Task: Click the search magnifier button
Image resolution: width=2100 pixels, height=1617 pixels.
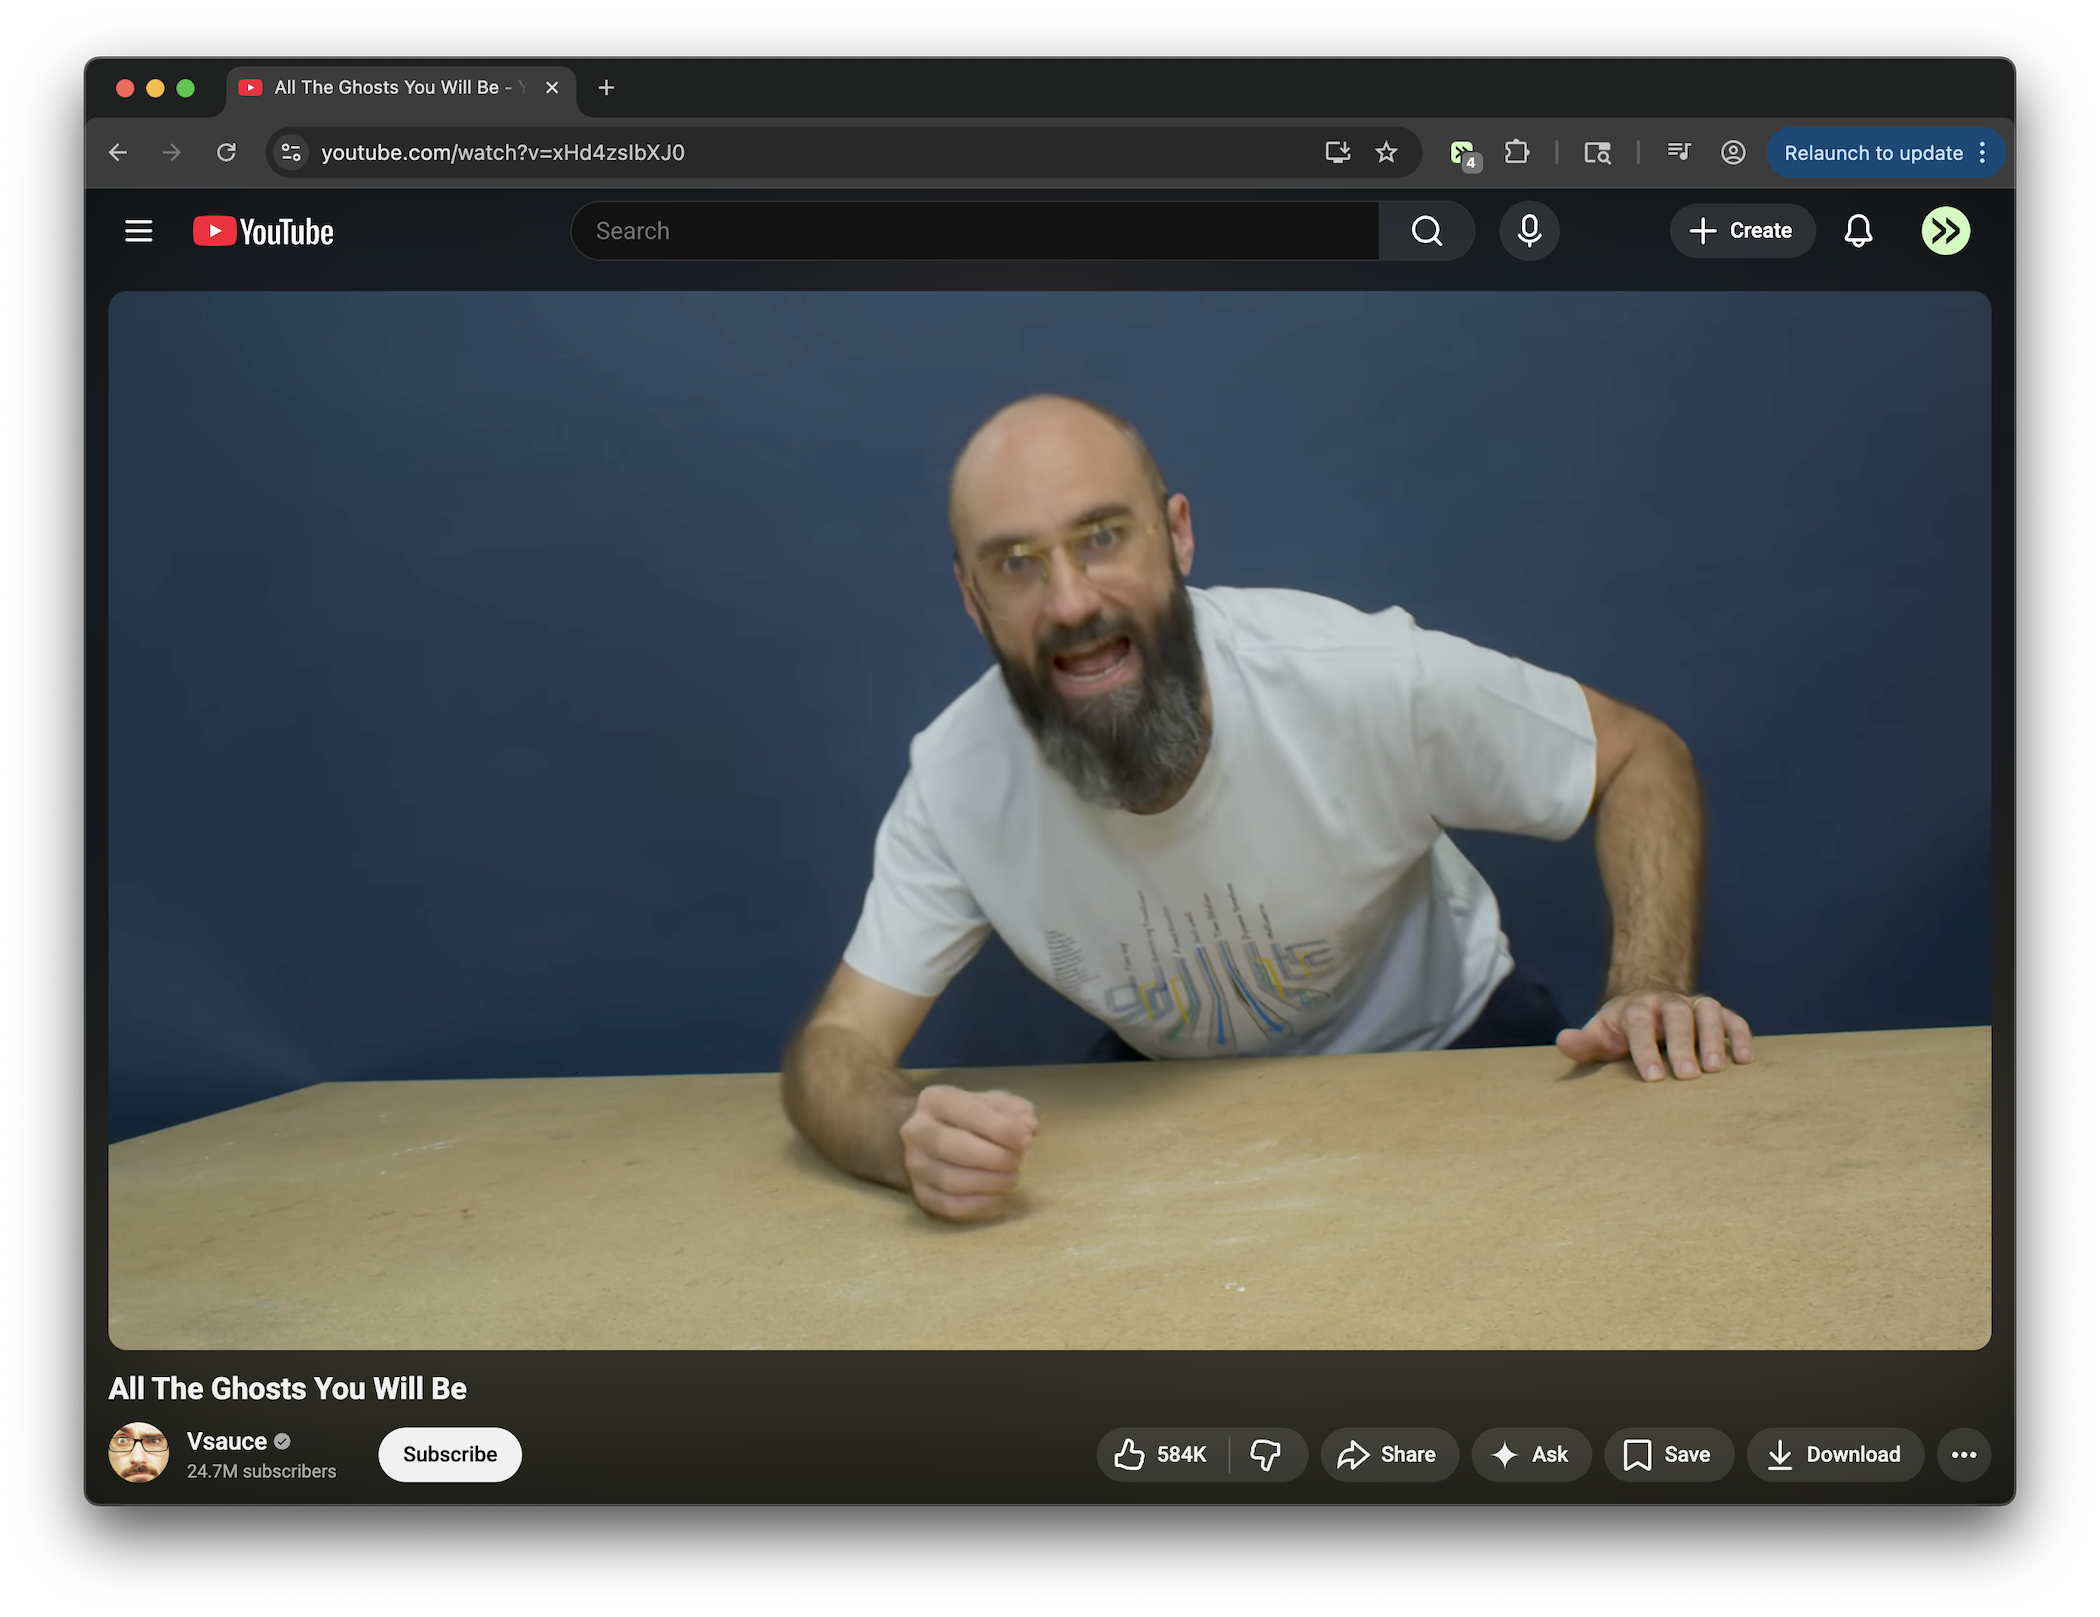Action: coord(1426,231)
